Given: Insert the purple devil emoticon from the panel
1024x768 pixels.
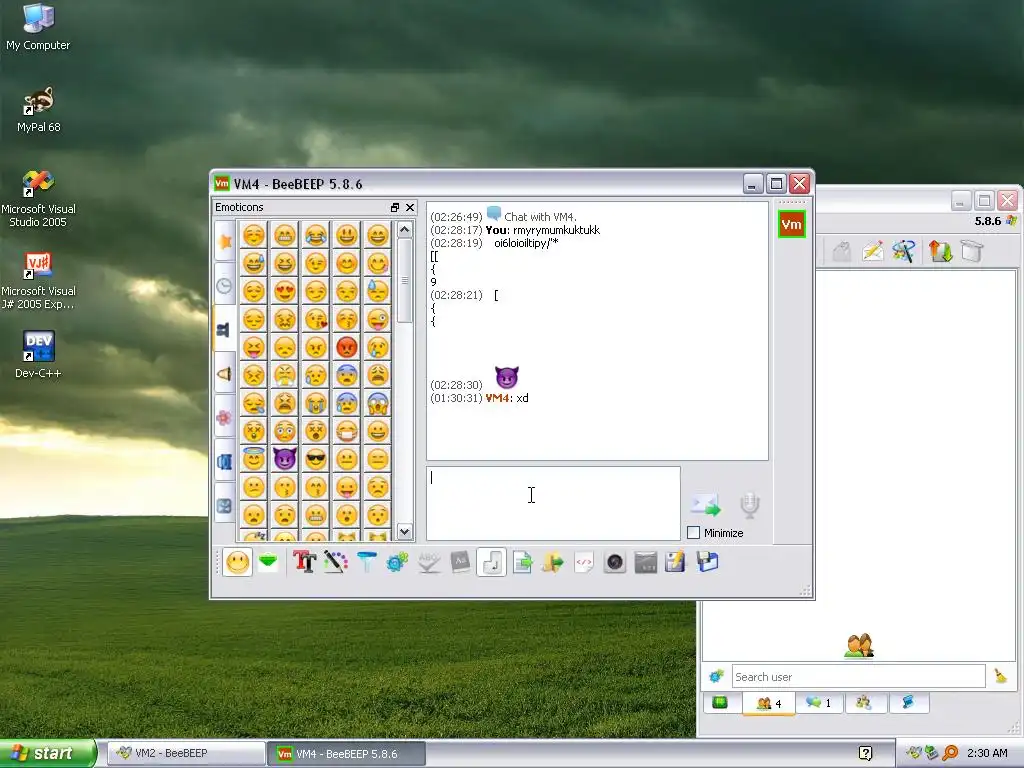Looking at the screenshot, I should point(285,458).
